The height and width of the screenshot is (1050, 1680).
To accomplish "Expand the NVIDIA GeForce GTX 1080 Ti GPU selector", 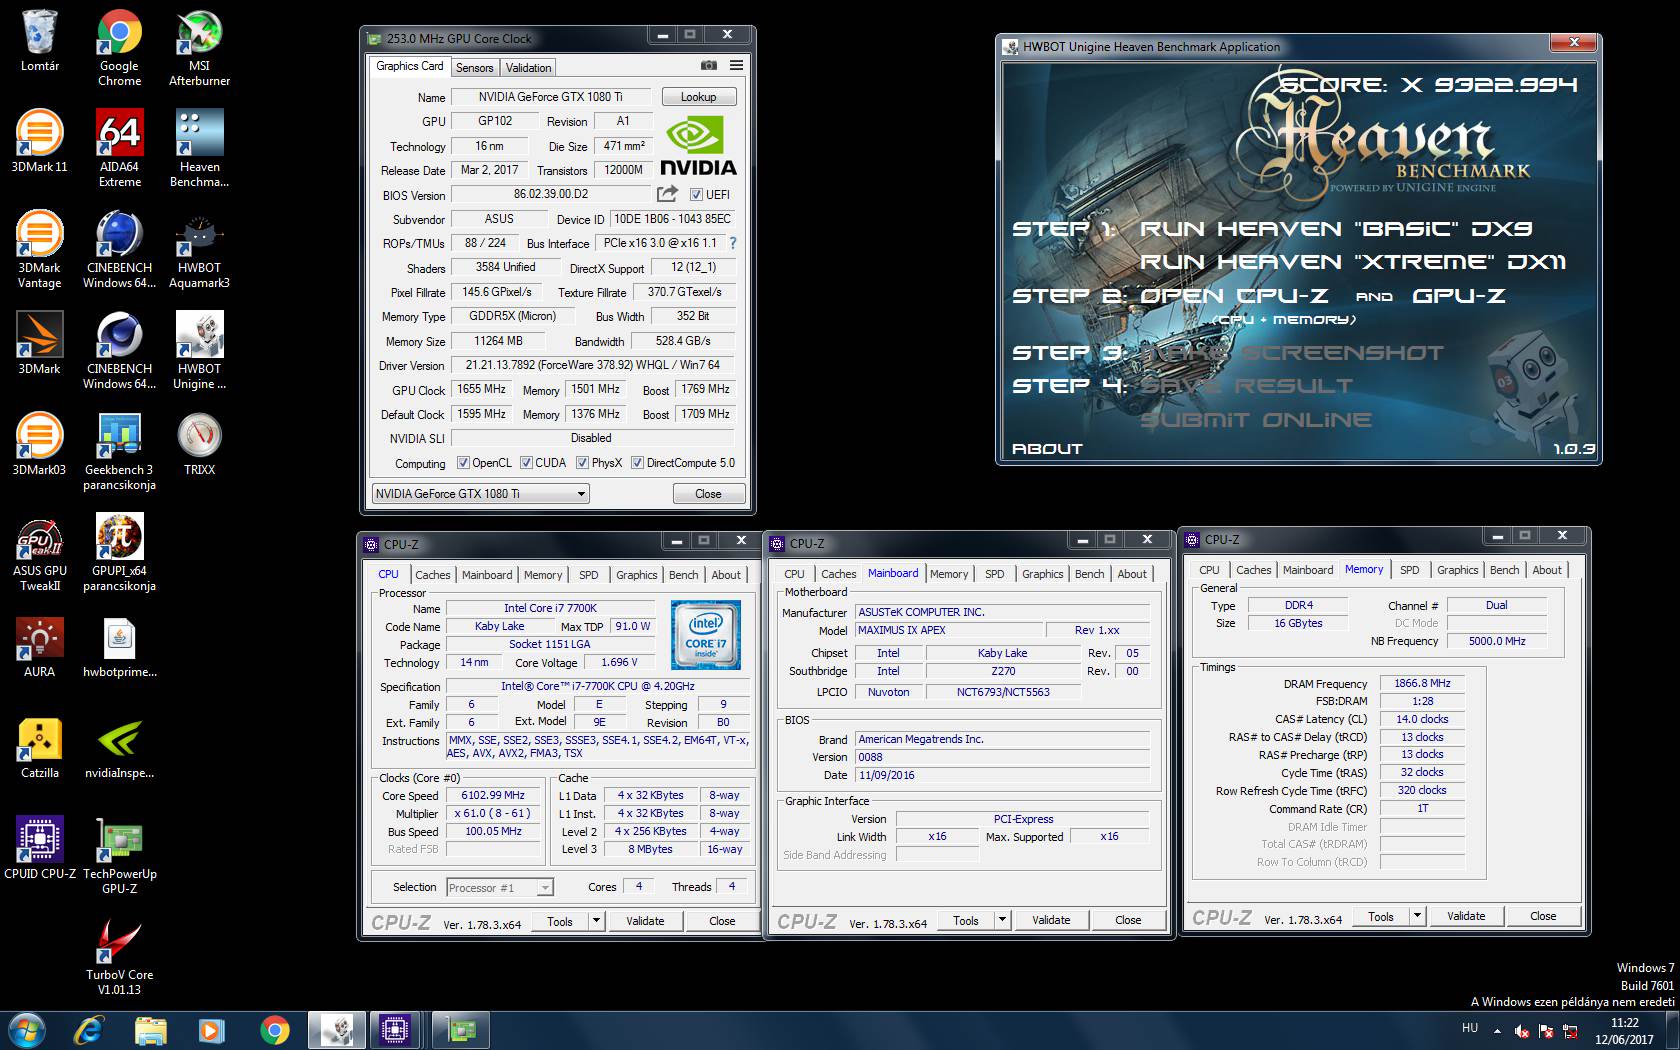I will point(481,493).
